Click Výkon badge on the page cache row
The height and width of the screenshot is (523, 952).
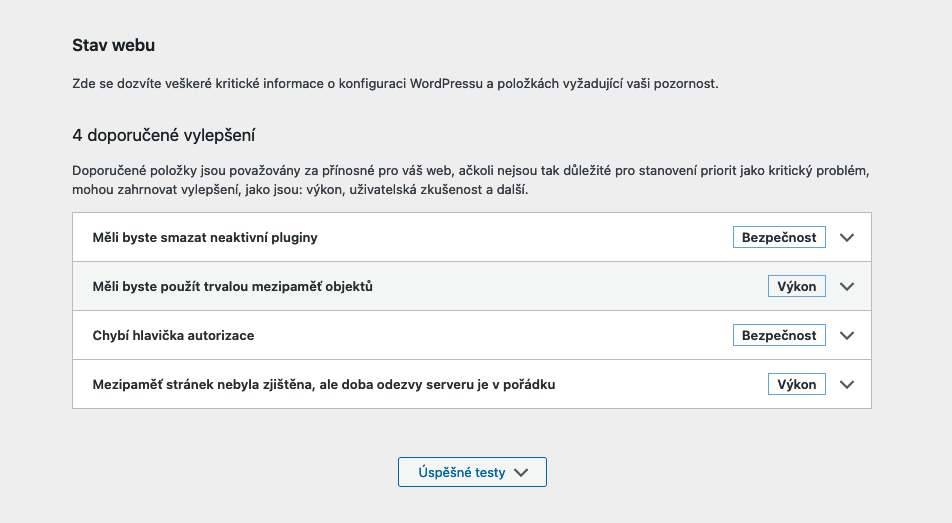[797, 385]
